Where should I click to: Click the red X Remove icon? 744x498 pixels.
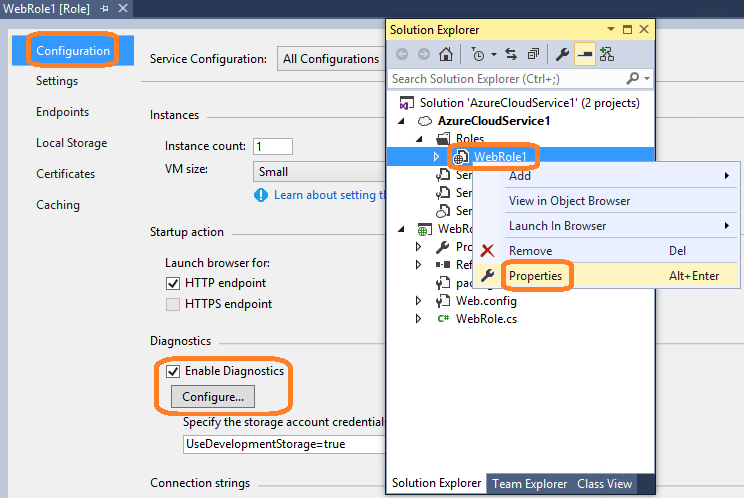487,250
